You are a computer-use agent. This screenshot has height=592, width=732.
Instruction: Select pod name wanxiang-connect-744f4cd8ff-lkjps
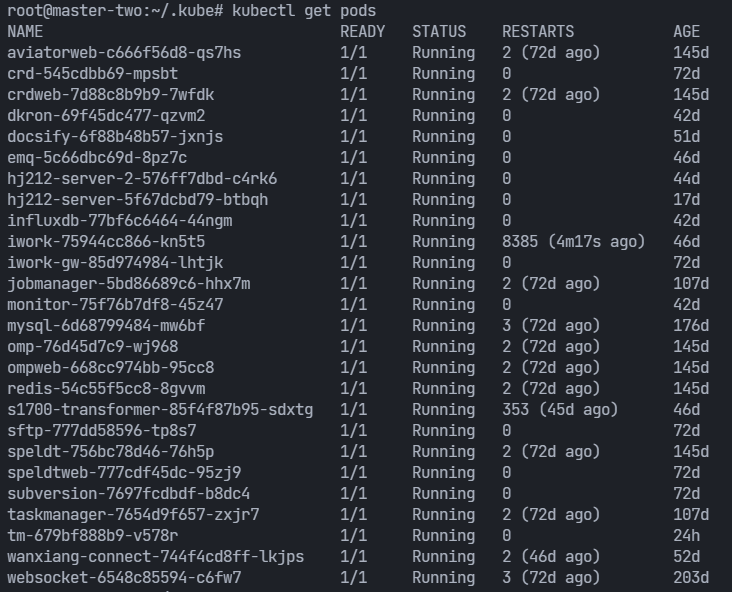pos(155,557)
